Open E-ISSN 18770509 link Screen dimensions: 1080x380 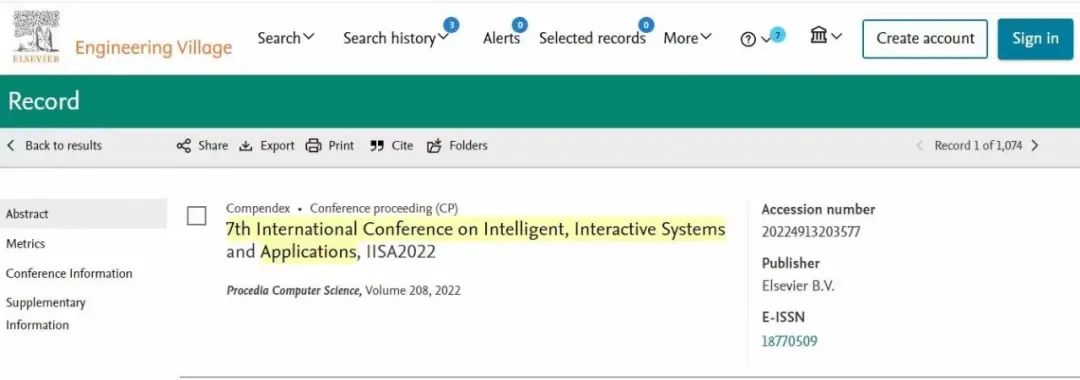[x=789, y=341]
